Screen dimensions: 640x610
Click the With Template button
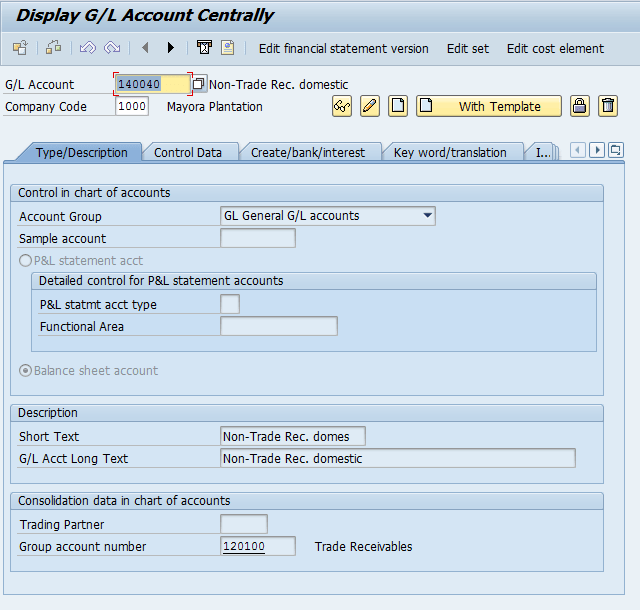[x=488, y=106]
